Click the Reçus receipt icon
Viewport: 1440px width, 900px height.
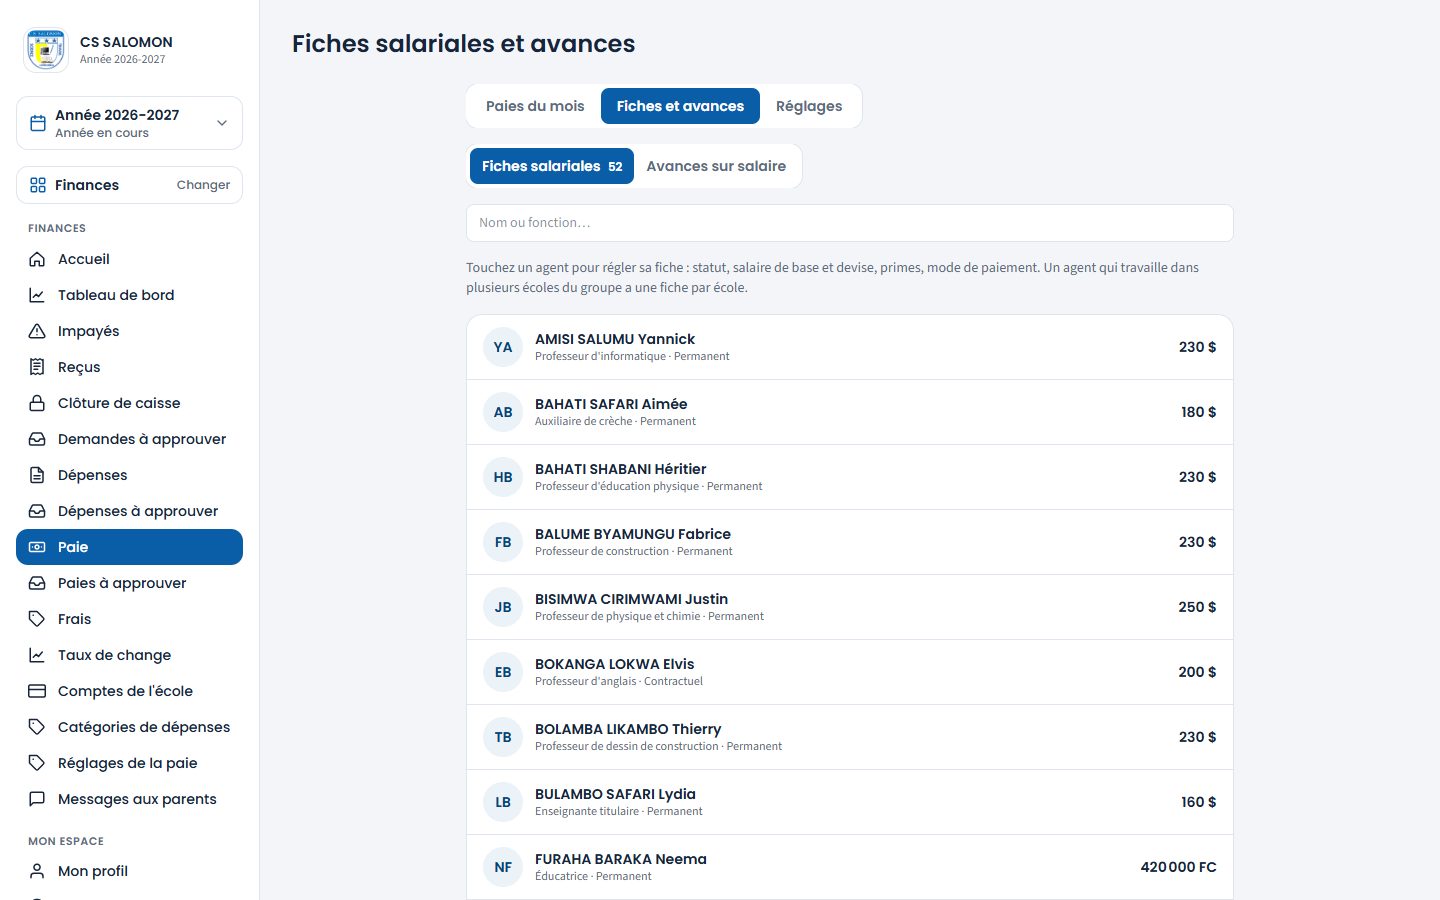[37, 367]
